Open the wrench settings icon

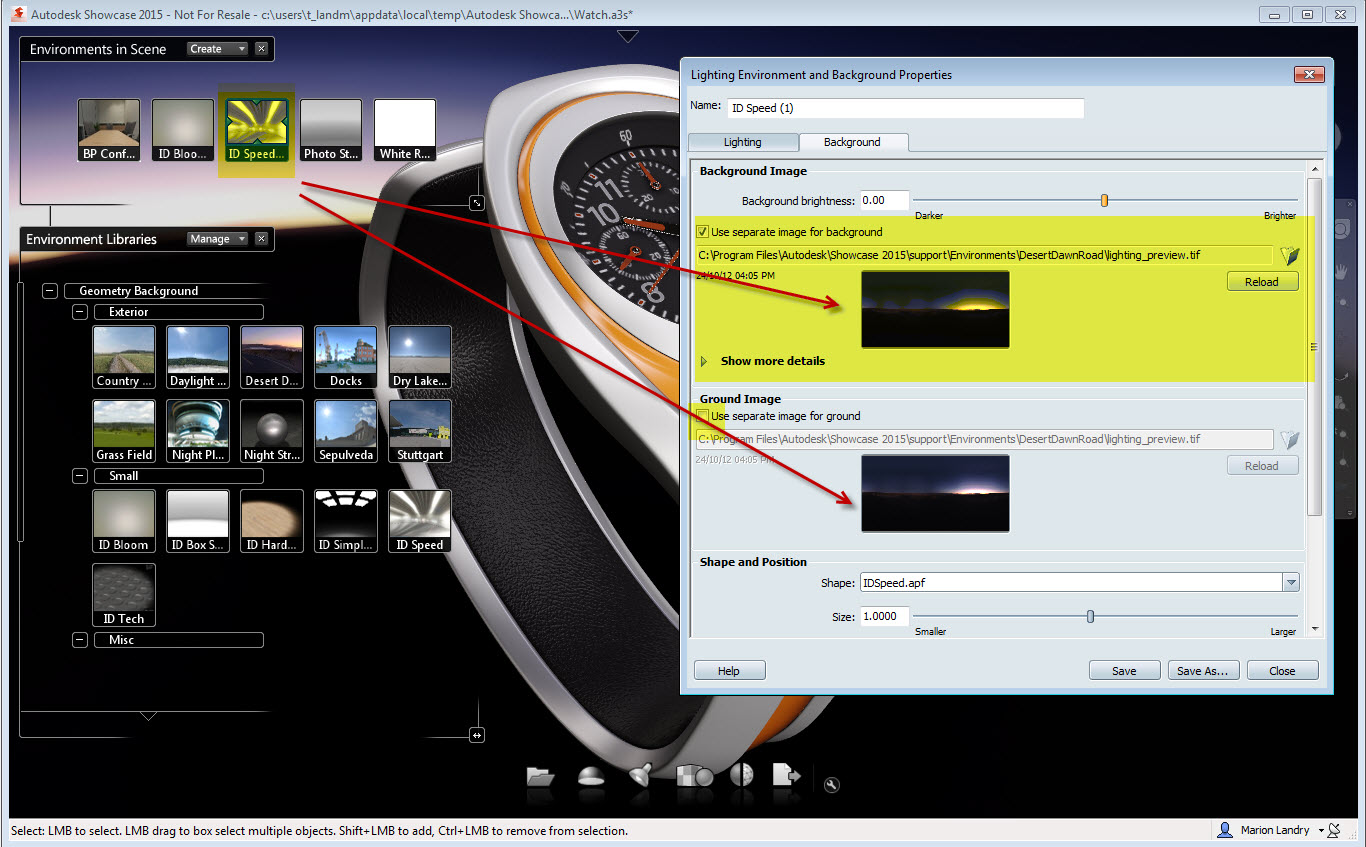(831, 785)
